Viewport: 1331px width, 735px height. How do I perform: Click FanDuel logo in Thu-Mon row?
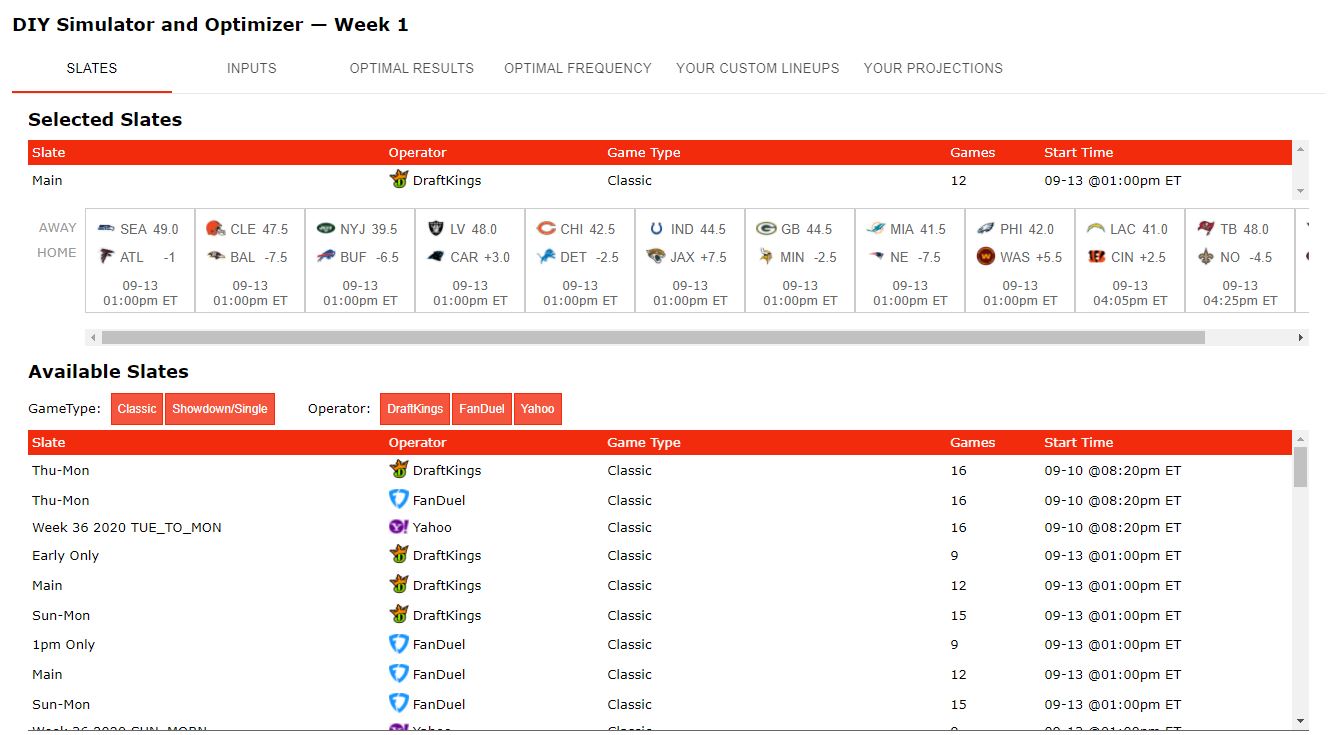point(399,499)
